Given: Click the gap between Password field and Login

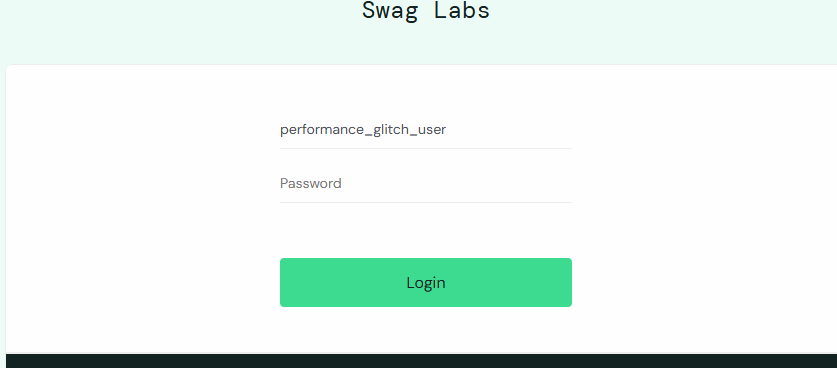Looking at the screenshot, I should pos(425,230).
